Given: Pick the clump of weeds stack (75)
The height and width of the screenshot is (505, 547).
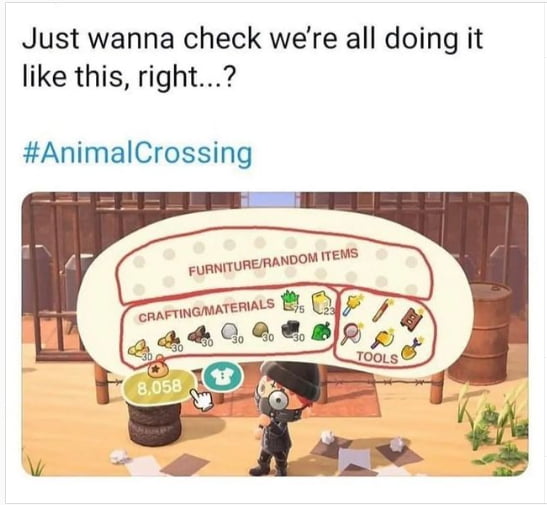Looking at the screenshot, I should [292, 301].
